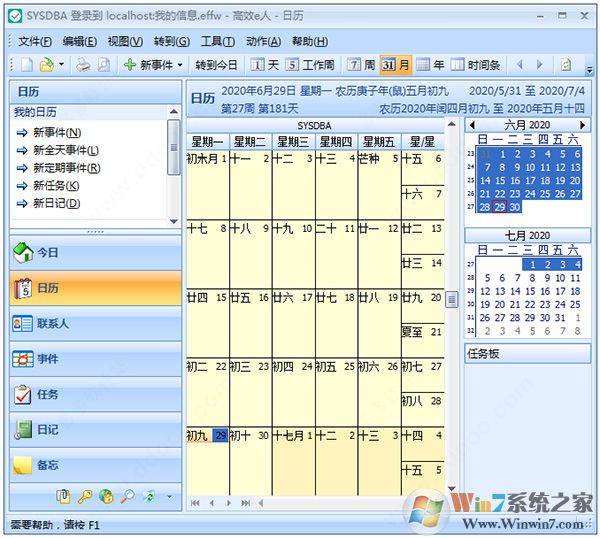Switch to 年 (Year) view
The width and height of the screenshot is (600, 538).
(431, 65)
